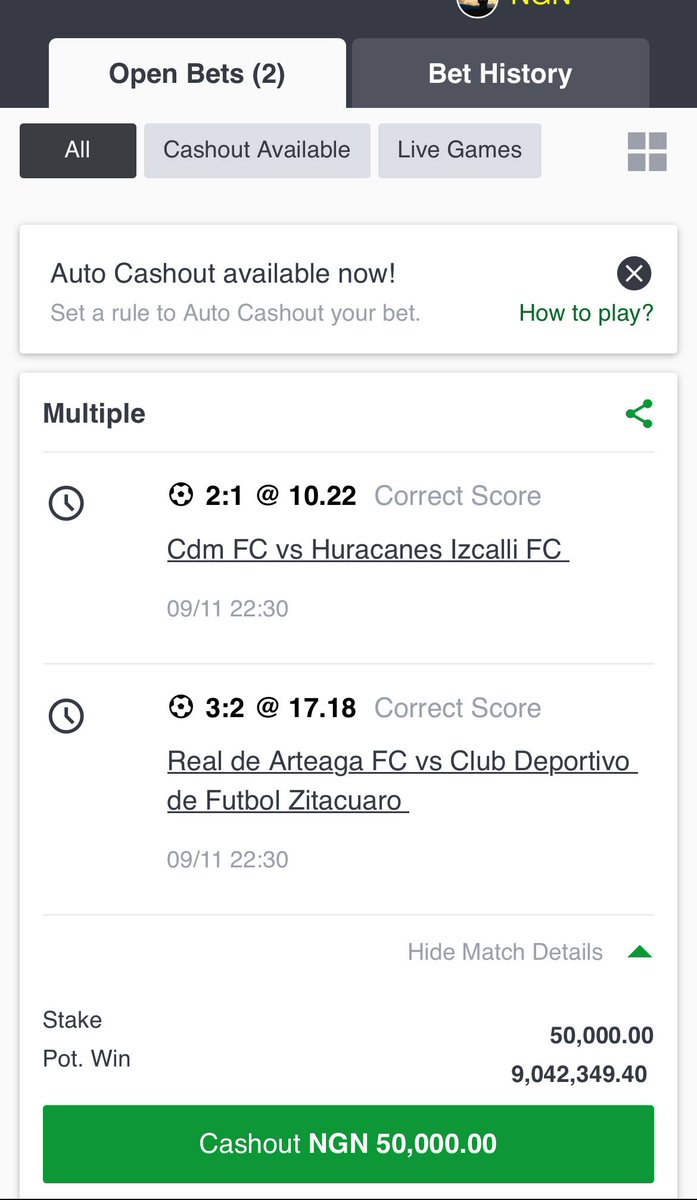Click clock icon beside Cdm FC match
This screenshot has width=697, height=1200.
click(67, 503)
